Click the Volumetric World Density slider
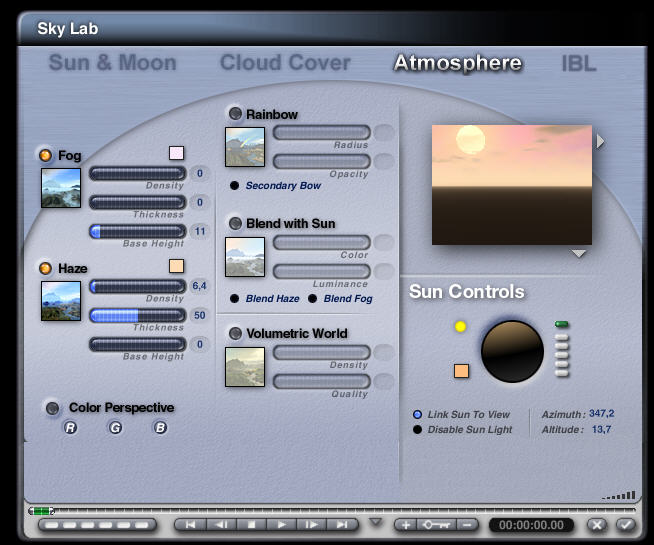The image size is (654, 545). tap(322, 352)
